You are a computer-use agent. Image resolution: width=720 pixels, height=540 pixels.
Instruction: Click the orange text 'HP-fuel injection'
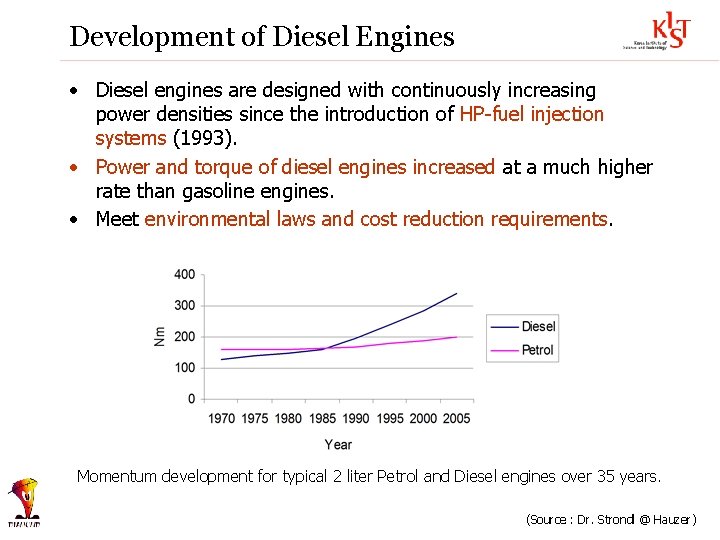point(531,114)
